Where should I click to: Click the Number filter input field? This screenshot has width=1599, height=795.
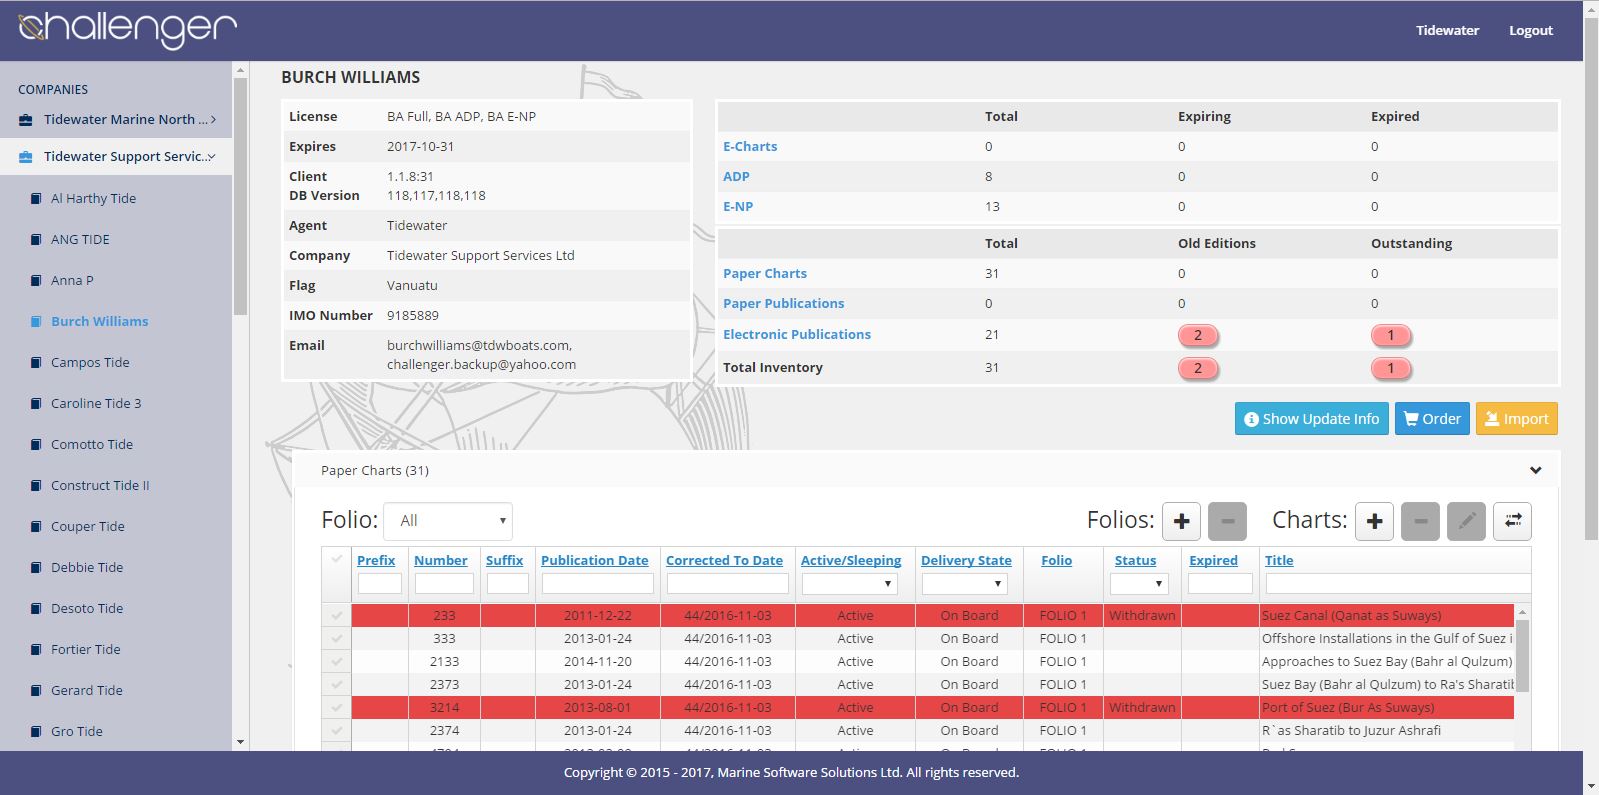point(444,584)
